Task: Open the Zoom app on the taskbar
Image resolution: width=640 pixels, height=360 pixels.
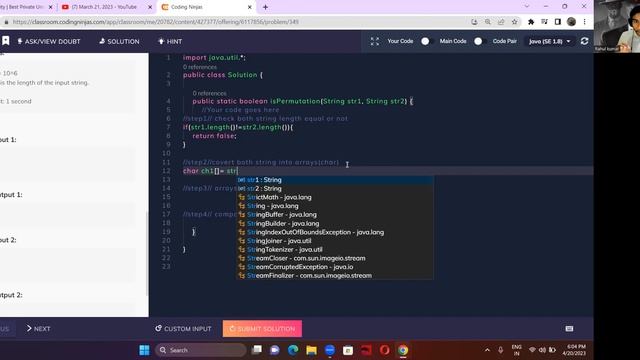Action: tap(330, 350)
